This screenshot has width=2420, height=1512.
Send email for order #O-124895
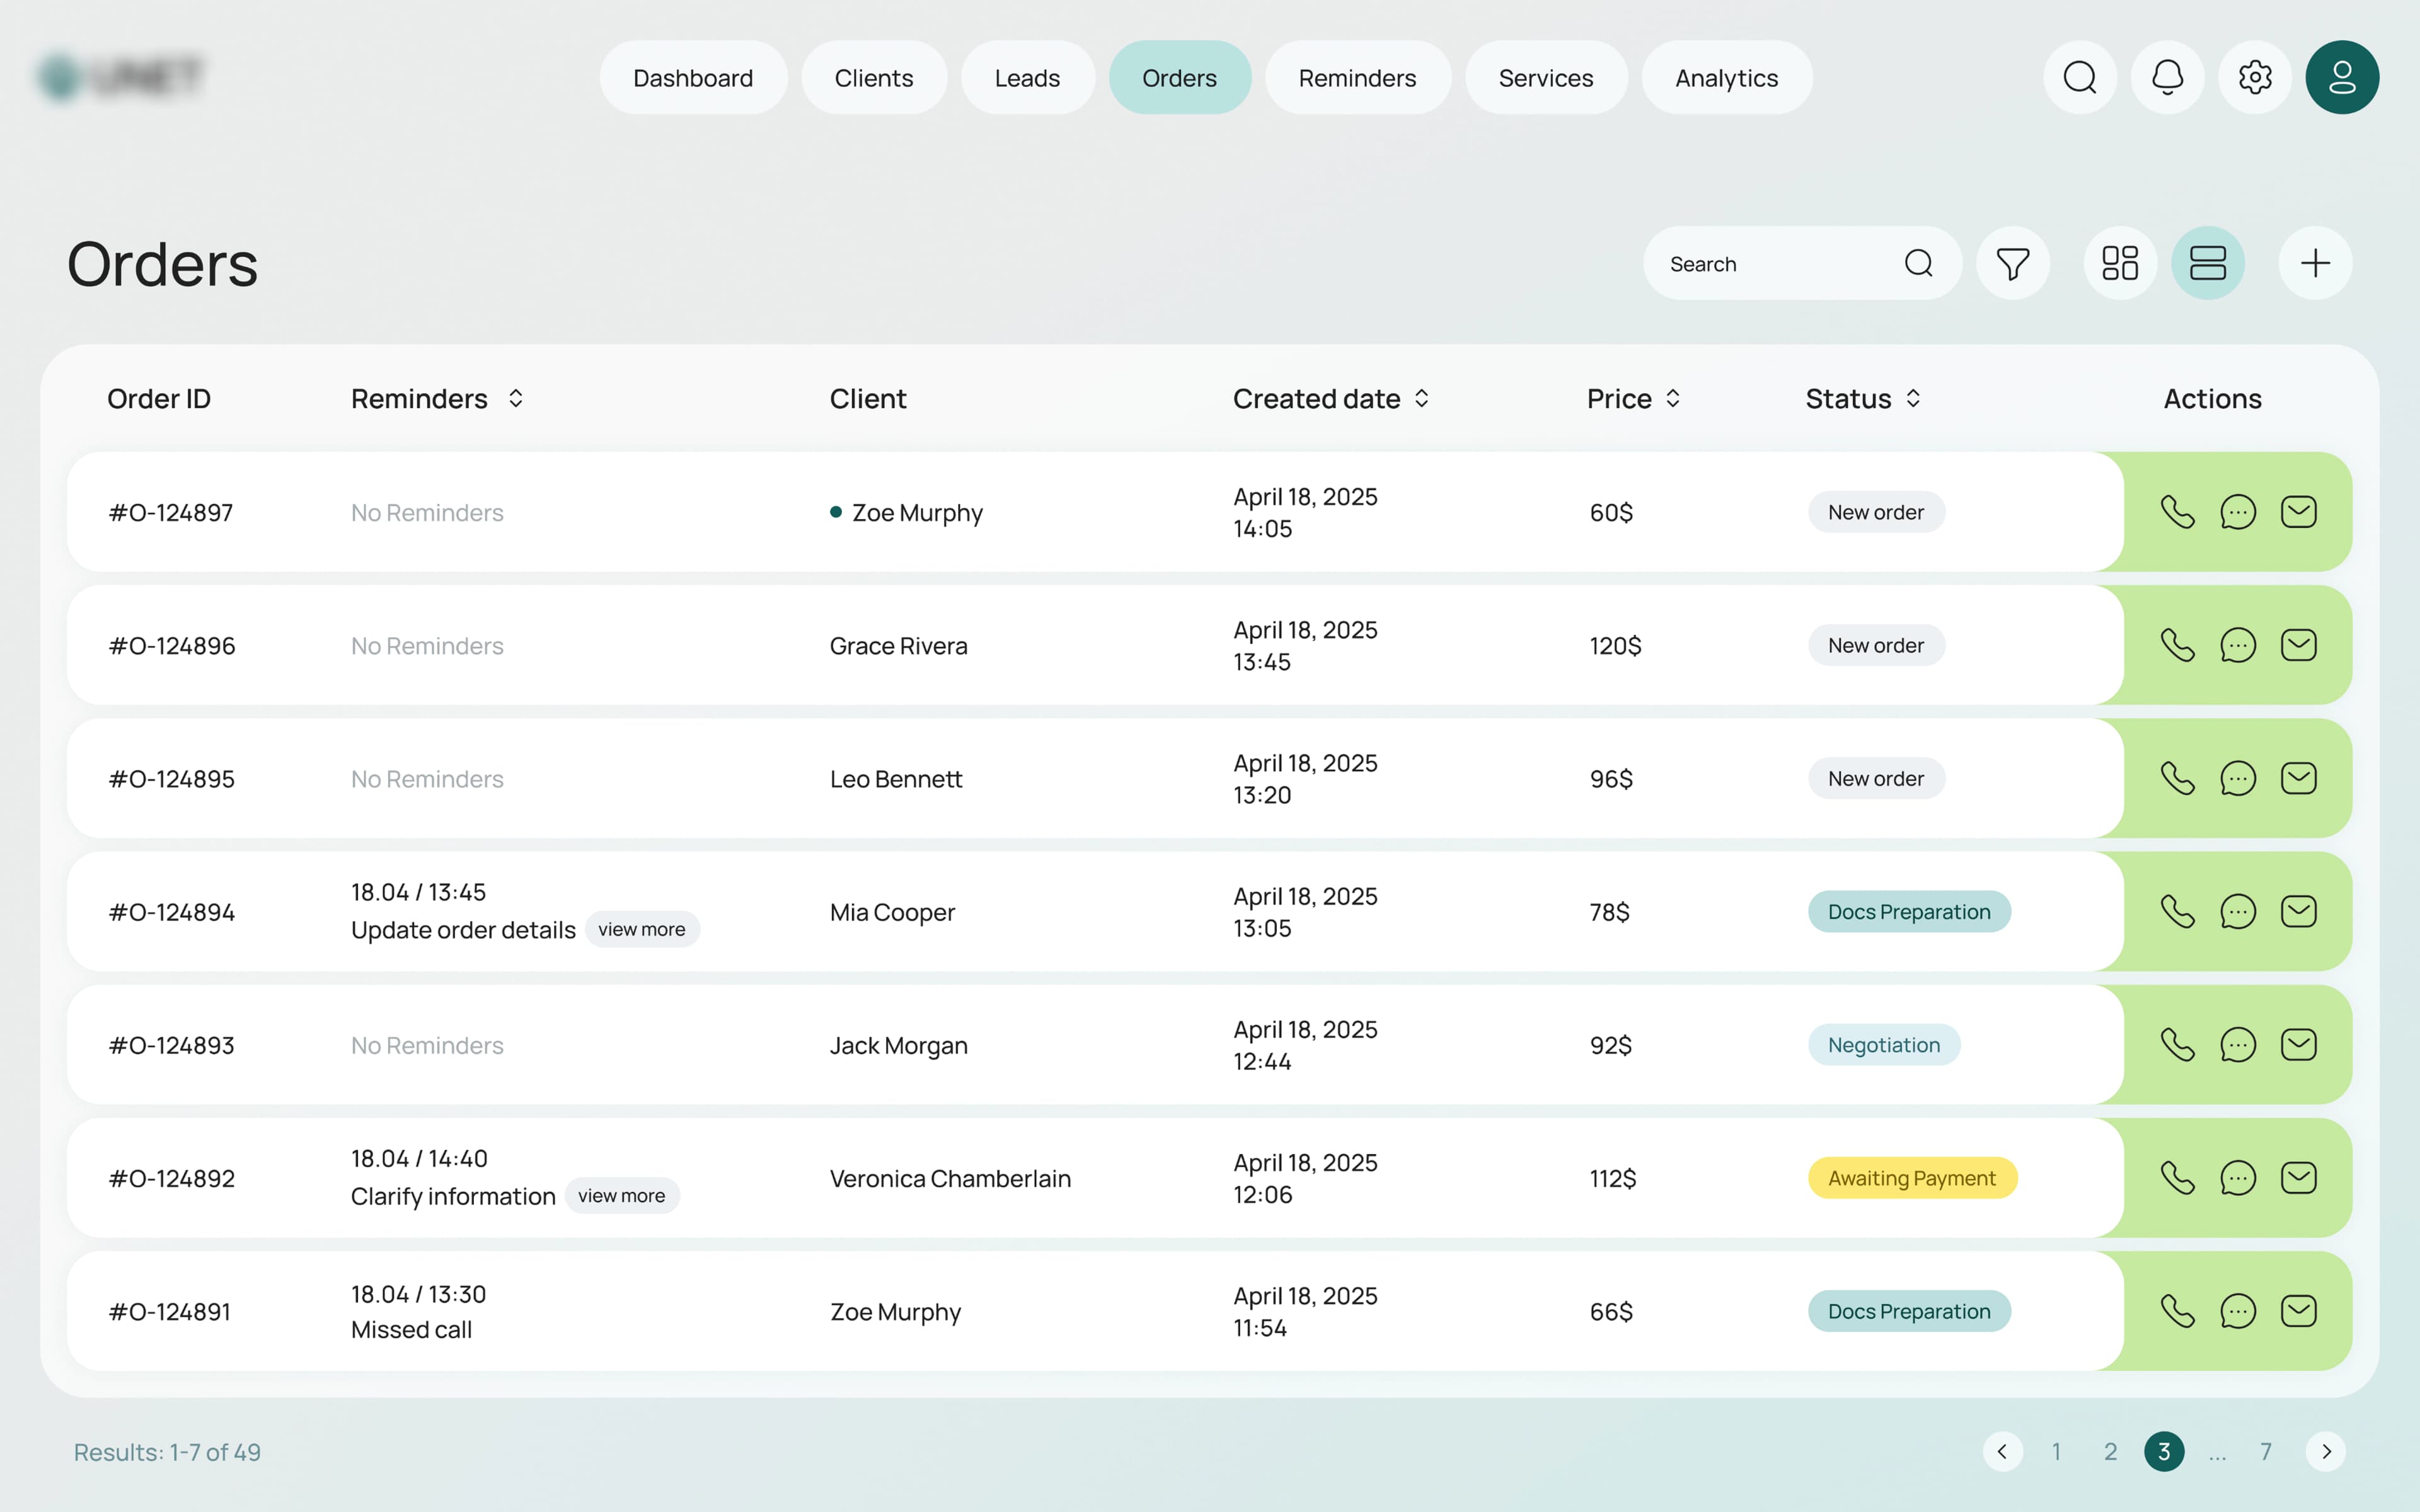(2298, 778)
